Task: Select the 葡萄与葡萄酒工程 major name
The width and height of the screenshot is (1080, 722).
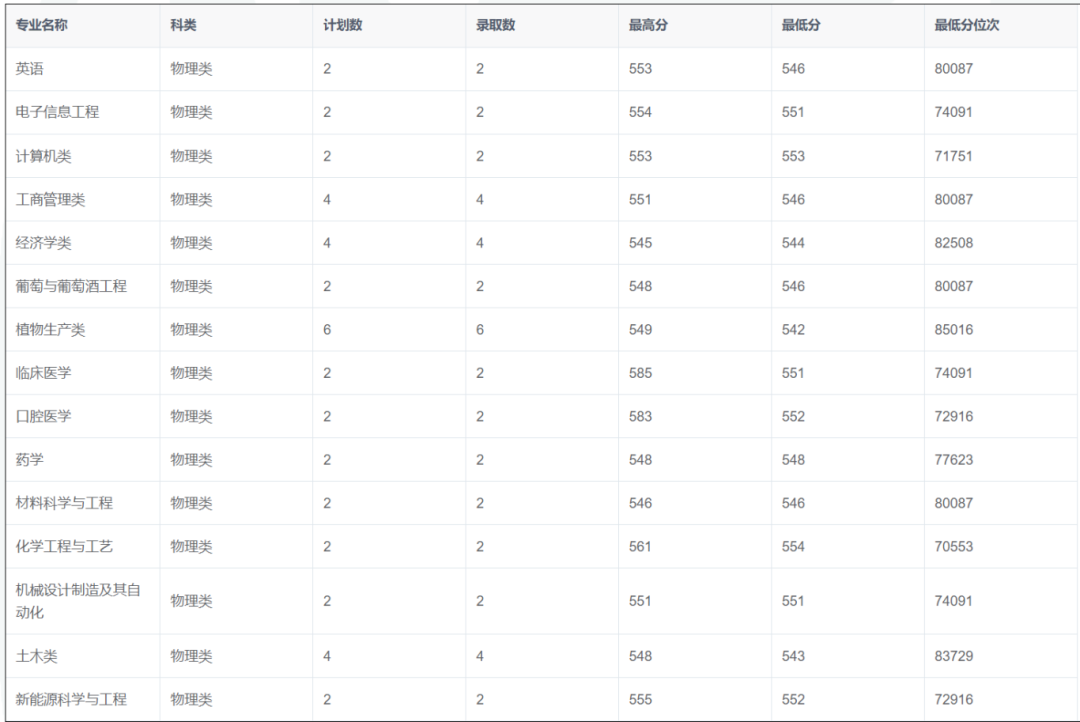Action: 71,286
